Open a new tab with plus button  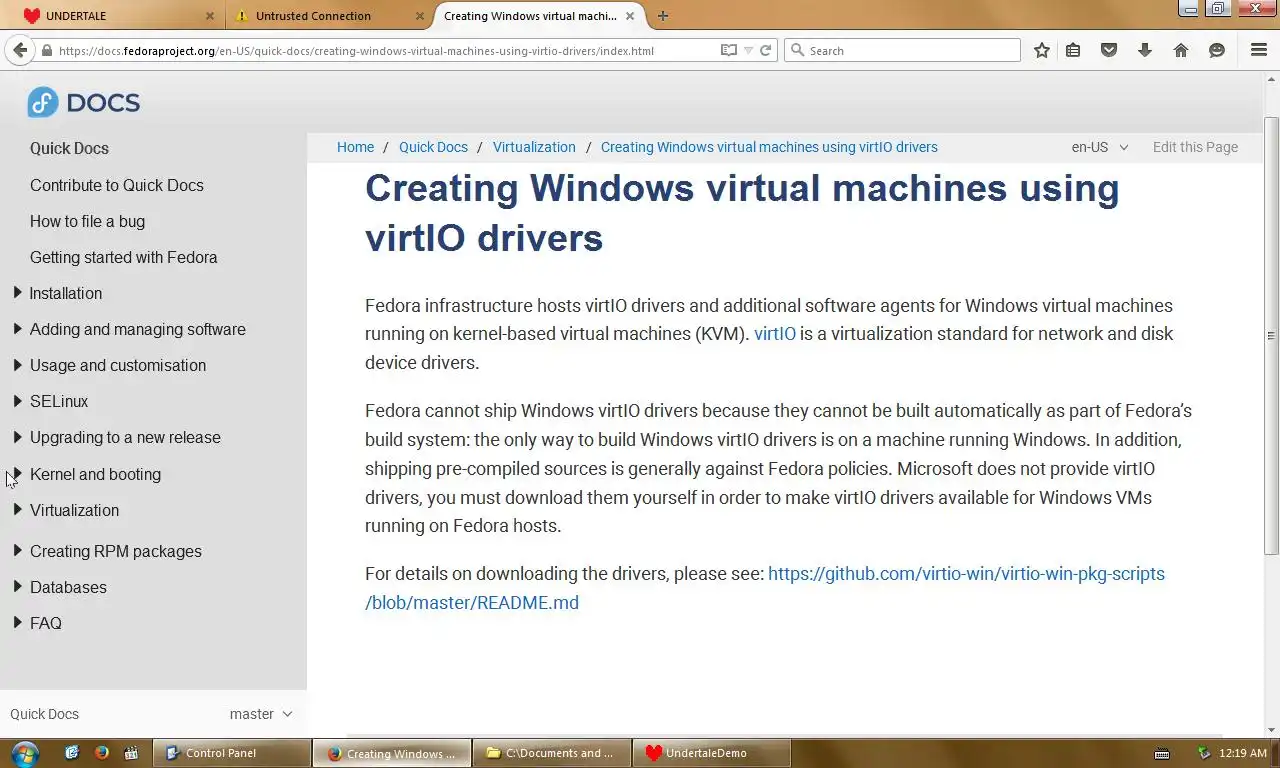[663, 16]
